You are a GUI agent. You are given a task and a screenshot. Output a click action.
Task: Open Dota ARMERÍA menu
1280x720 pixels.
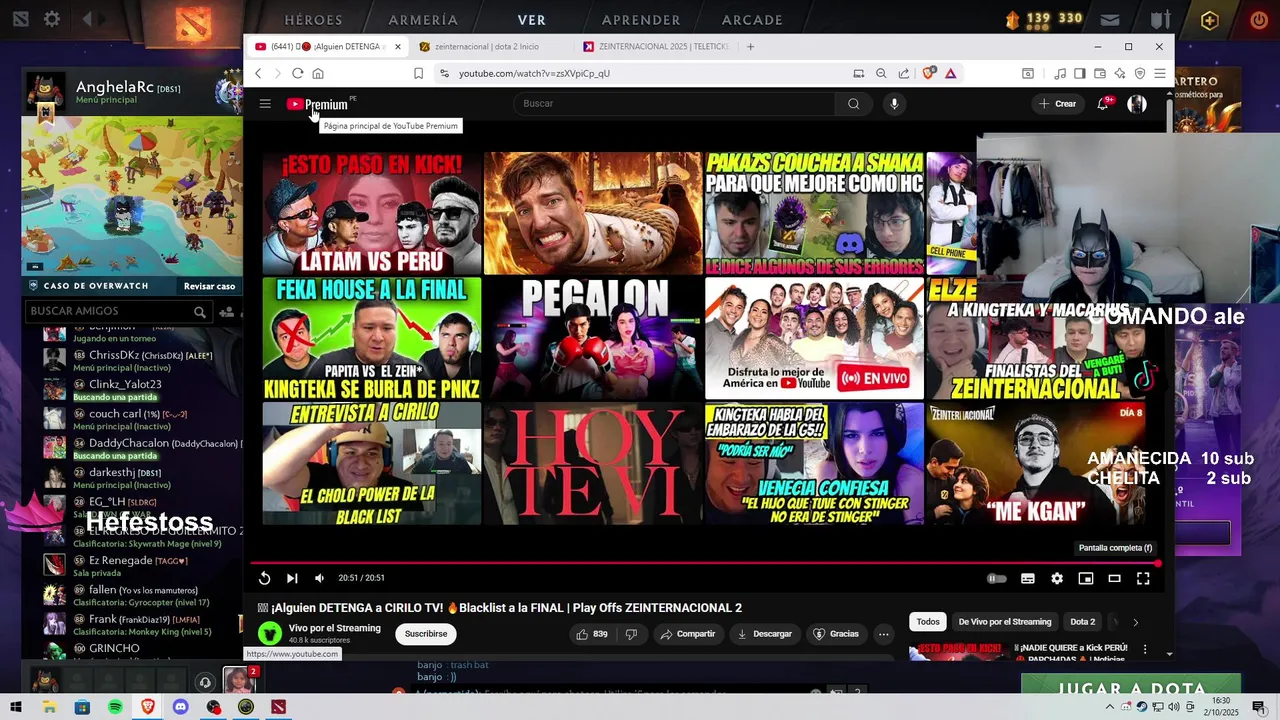coord(423,20)
